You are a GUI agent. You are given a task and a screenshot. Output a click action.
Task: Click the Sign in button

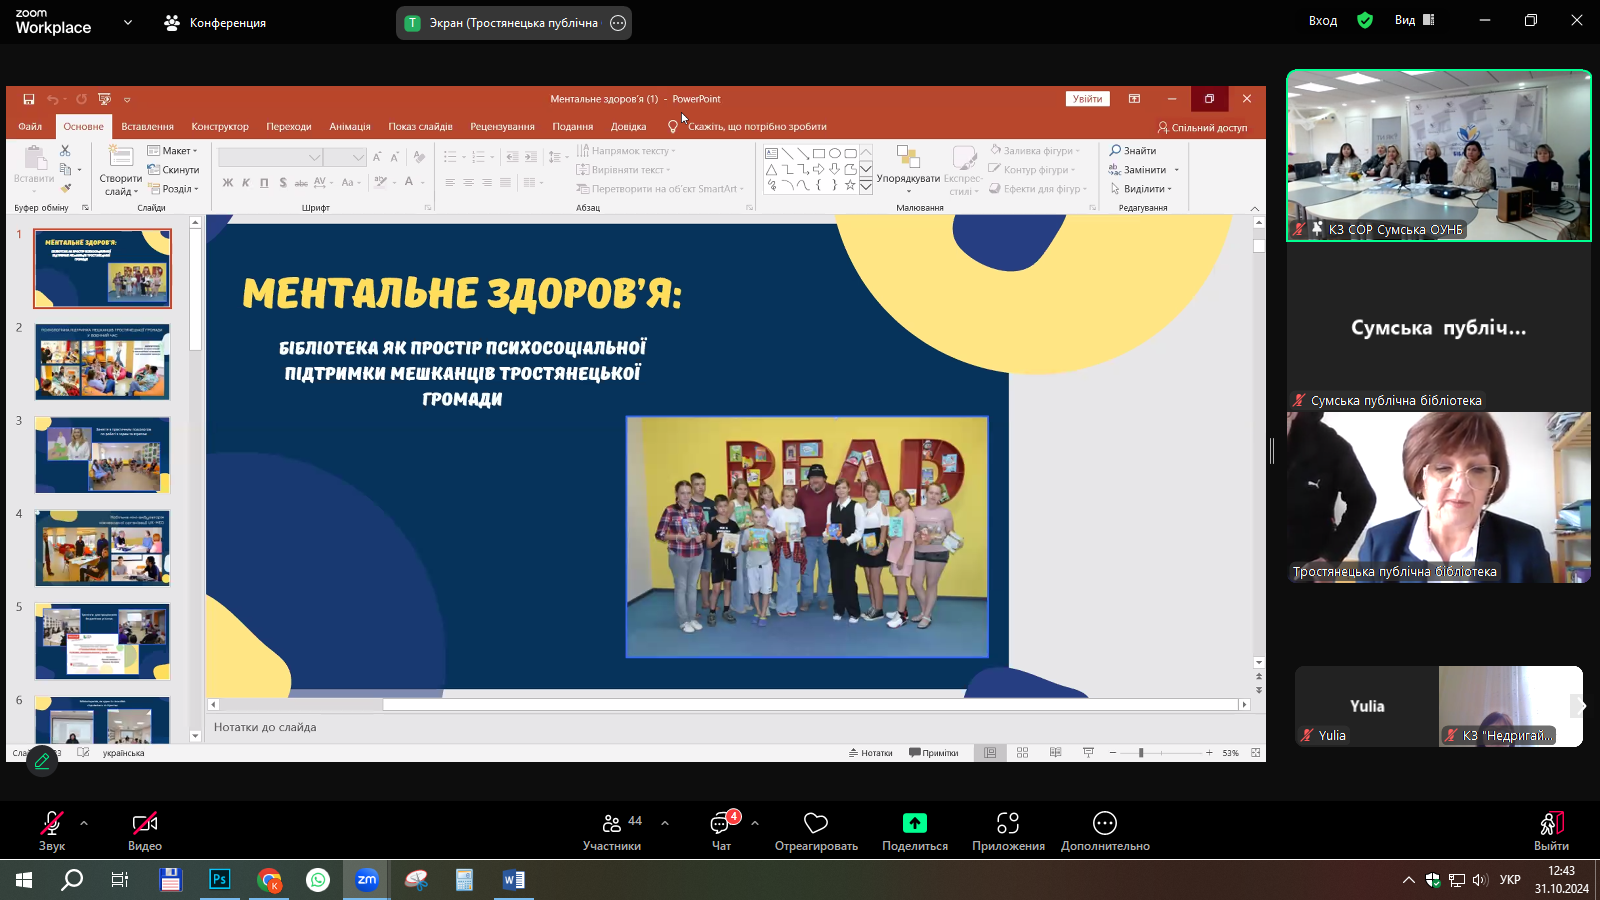[1322, 21]
